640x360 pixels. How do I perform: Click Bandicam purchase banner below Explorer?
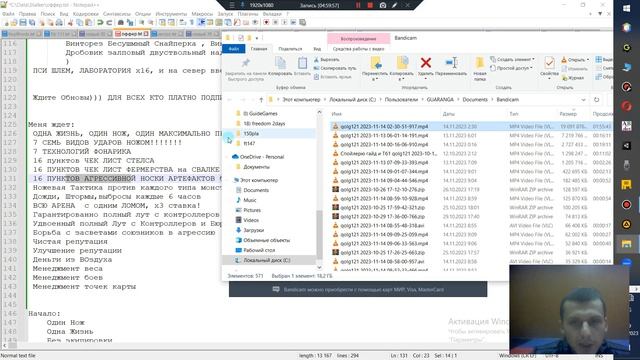point(358,289)
